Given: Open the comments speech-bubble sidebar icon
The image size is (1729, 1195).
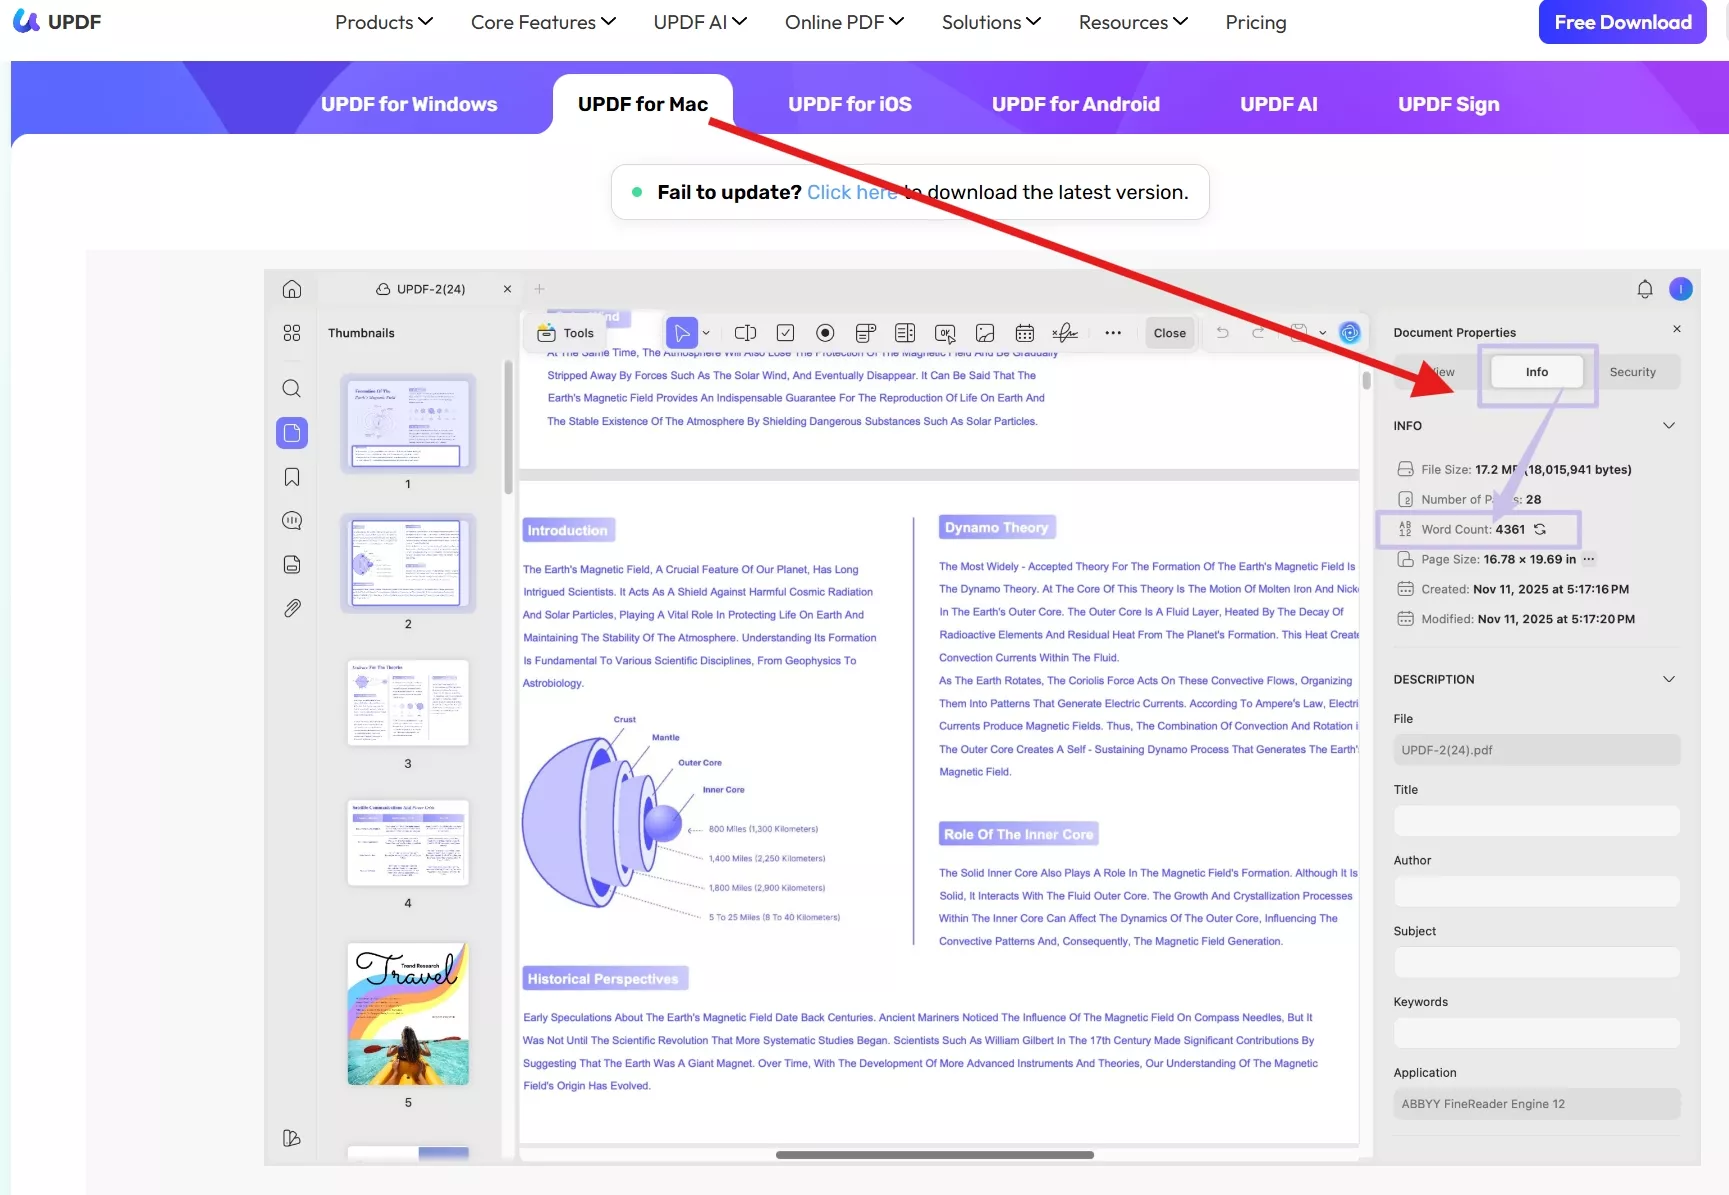Looking at the screenshot, I should [x=292, y=521].
